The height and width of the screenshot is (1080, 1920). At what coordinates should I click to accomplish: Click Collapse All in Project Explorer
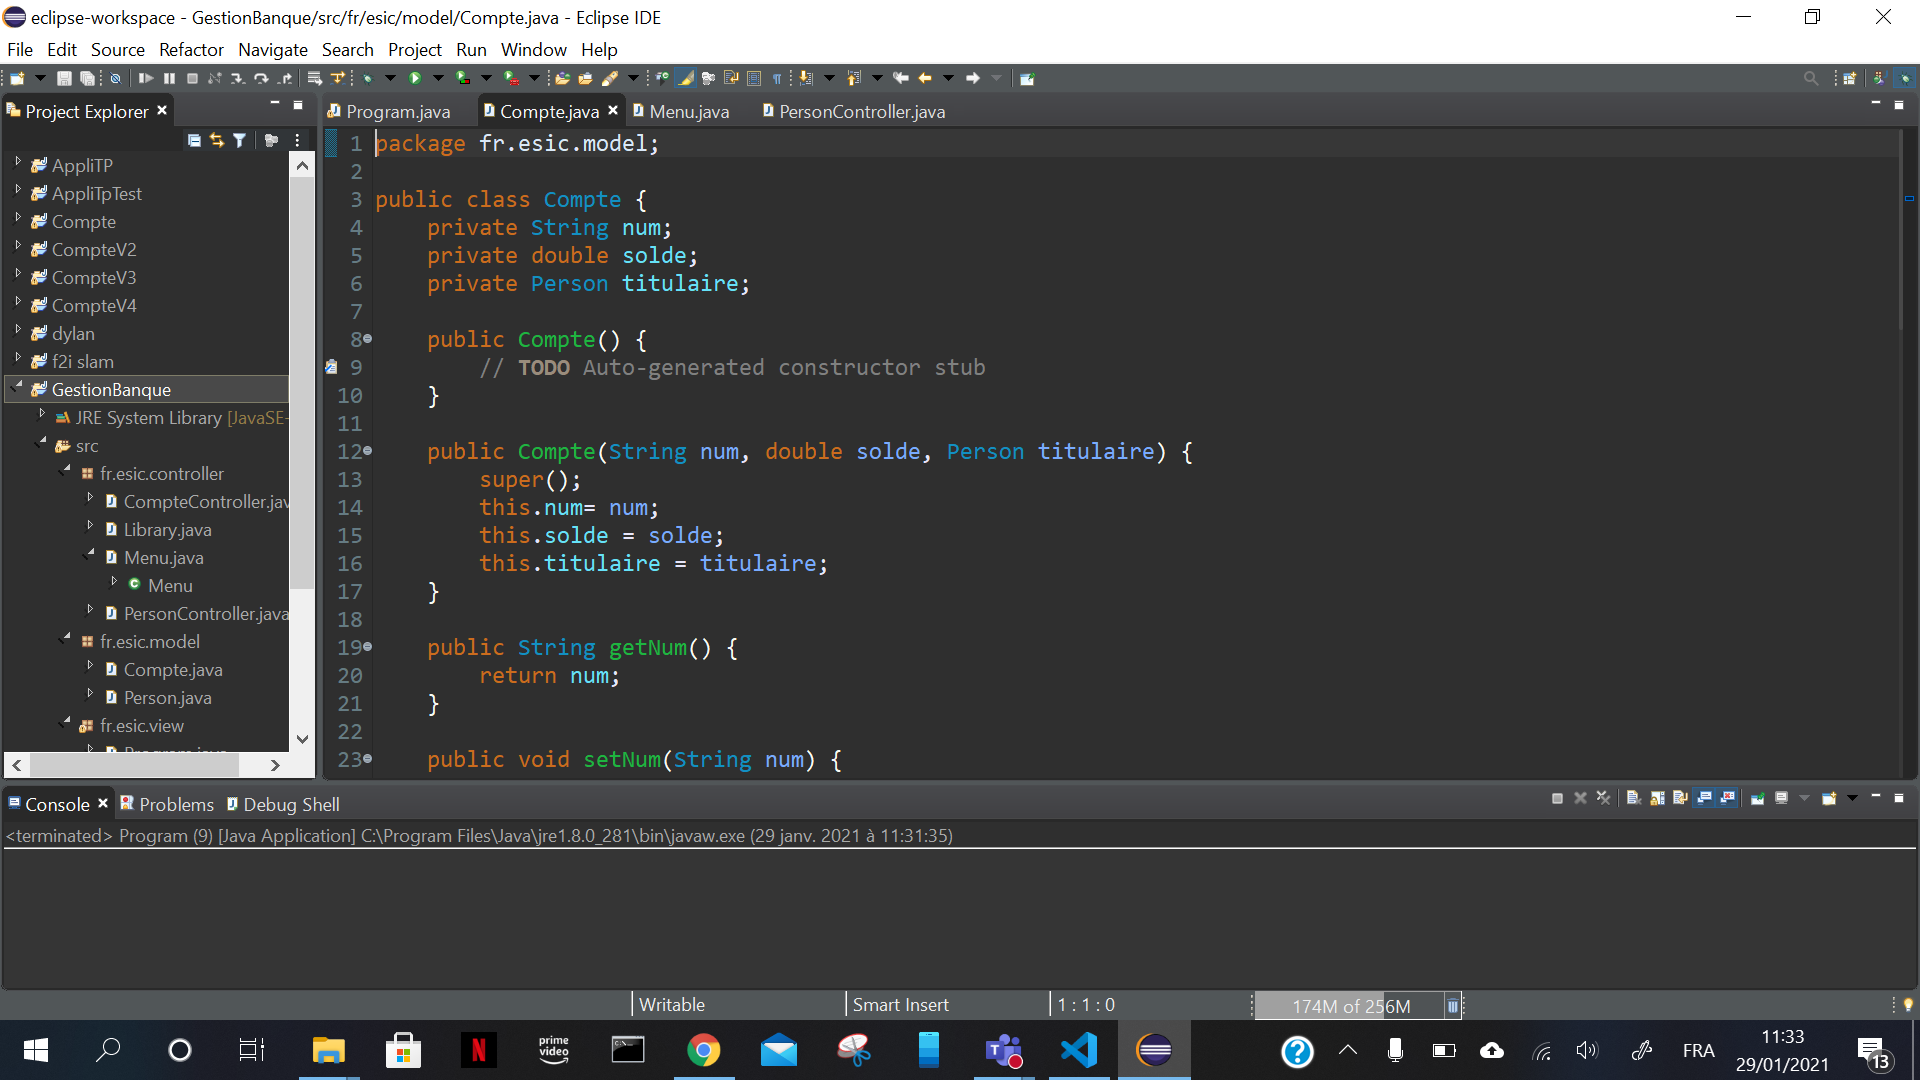coord(194,140)
